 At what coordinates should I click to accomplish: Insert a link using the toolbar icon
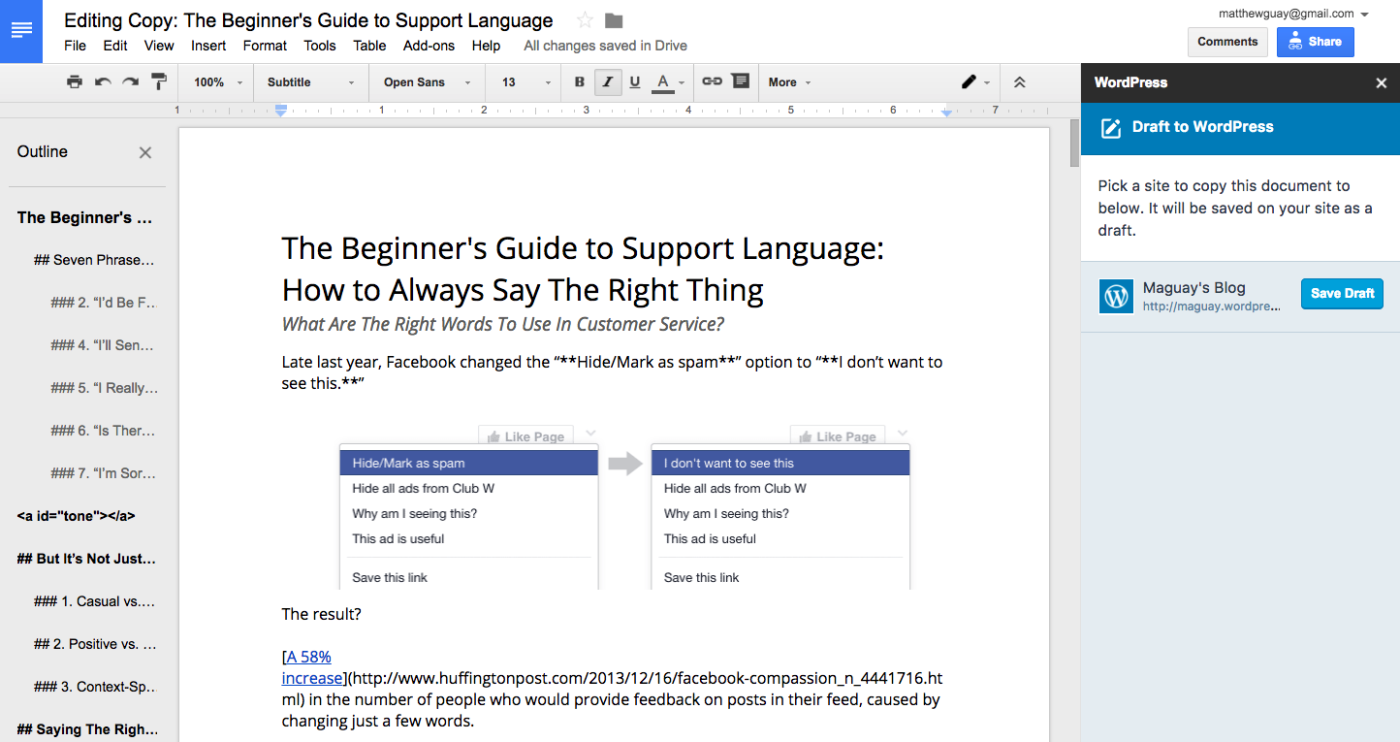(x=712, y=82)
